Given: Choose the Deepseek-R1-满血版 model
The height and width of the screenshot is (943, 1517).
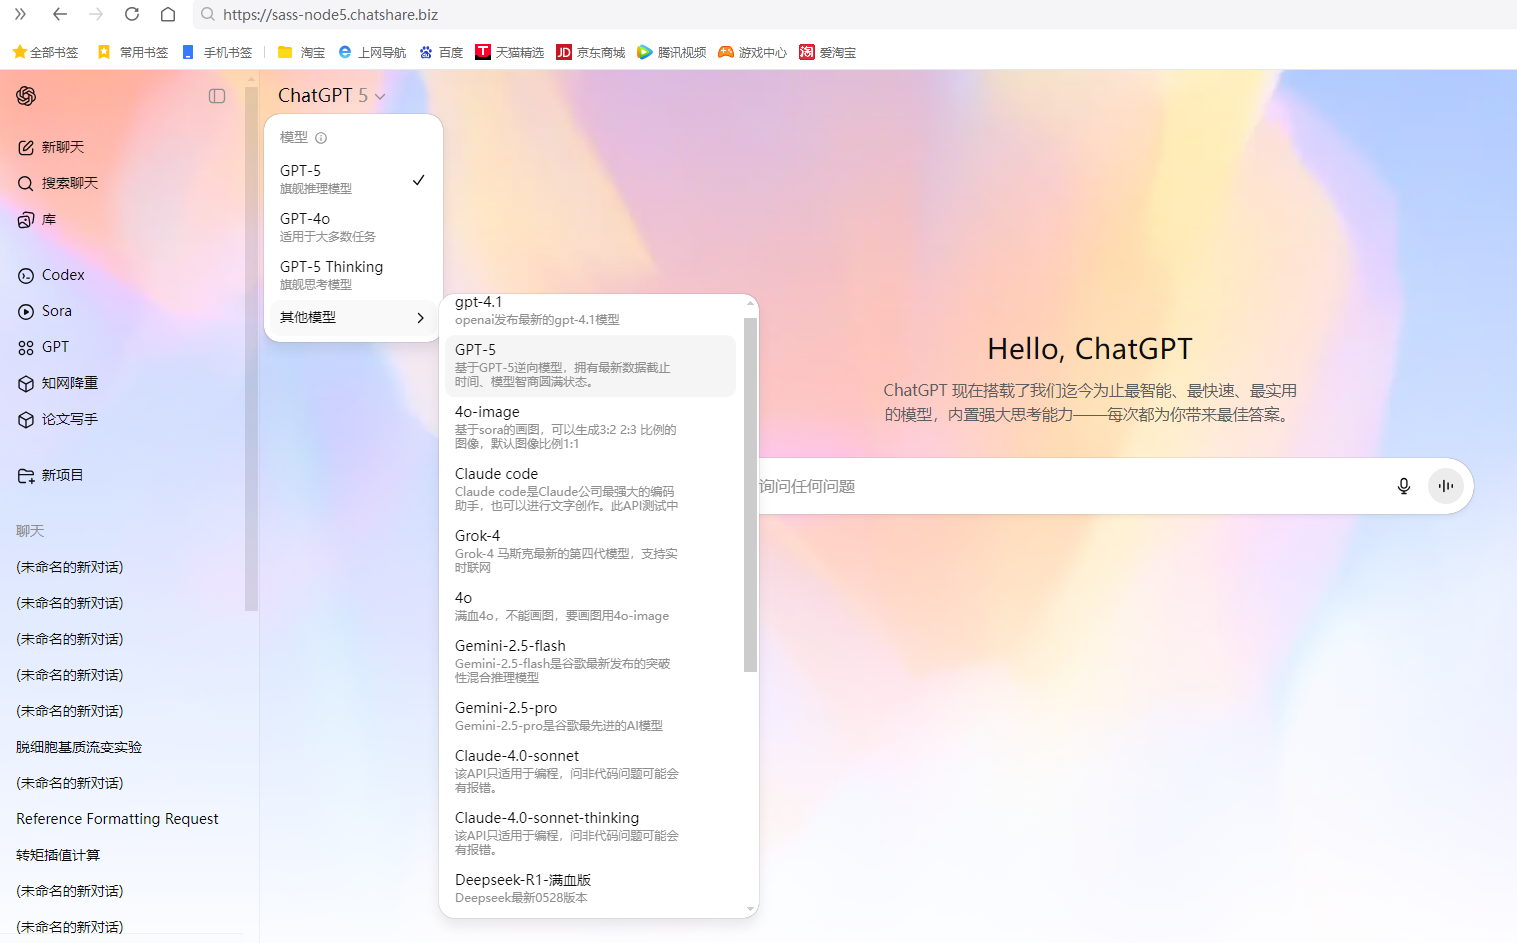Looking at the screenshot, I should (590, 888).
